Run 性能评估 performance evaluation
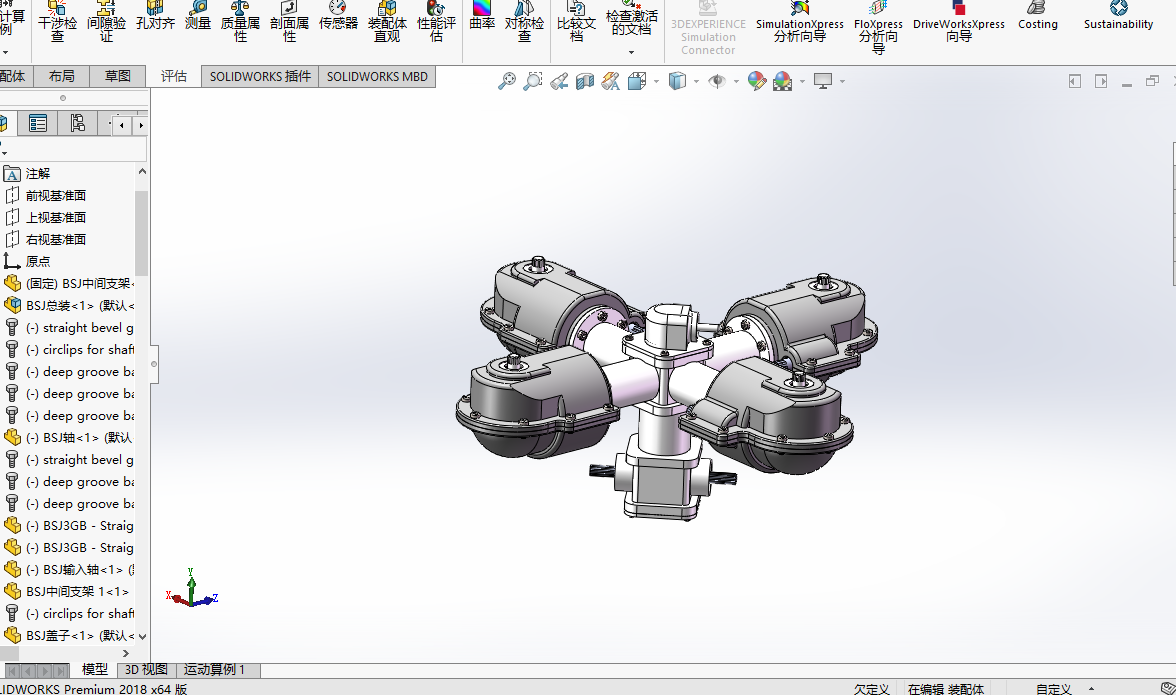 click(x=436, y=21)
